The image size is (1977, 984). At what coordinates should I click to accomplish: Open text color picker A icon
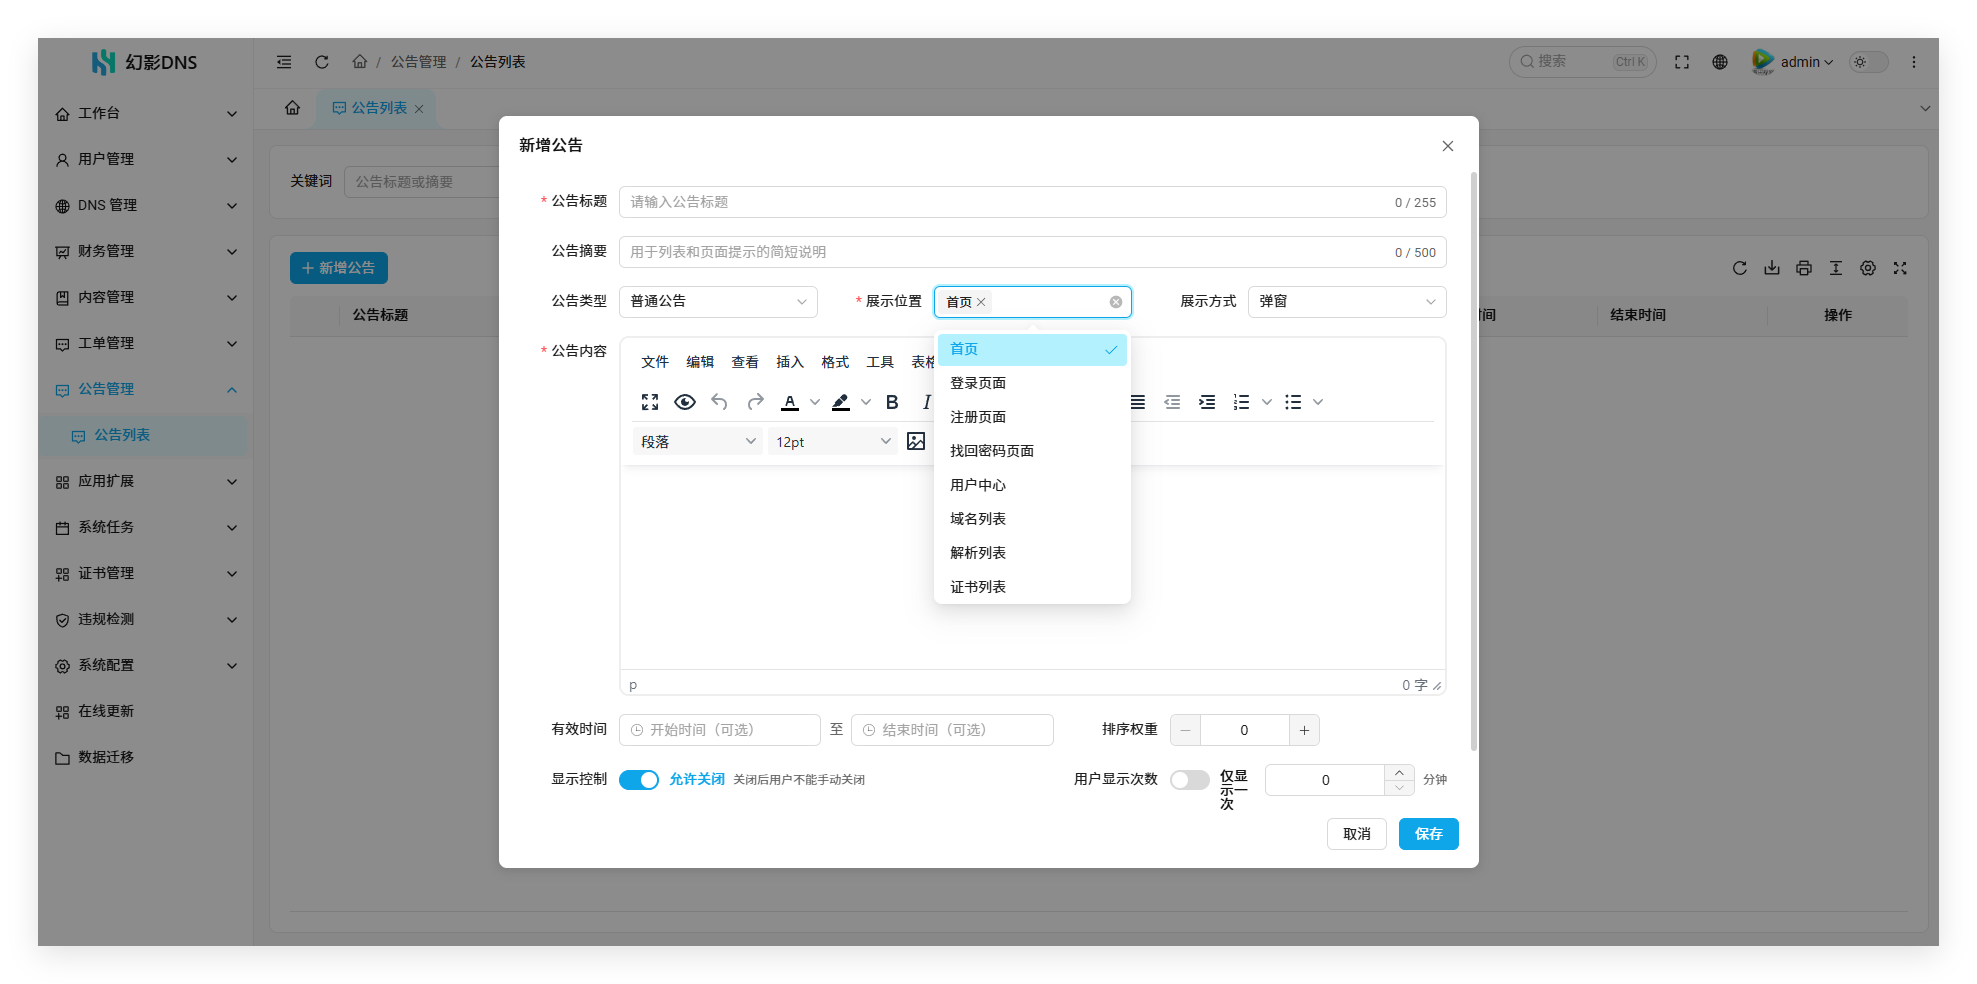point(790,402)
